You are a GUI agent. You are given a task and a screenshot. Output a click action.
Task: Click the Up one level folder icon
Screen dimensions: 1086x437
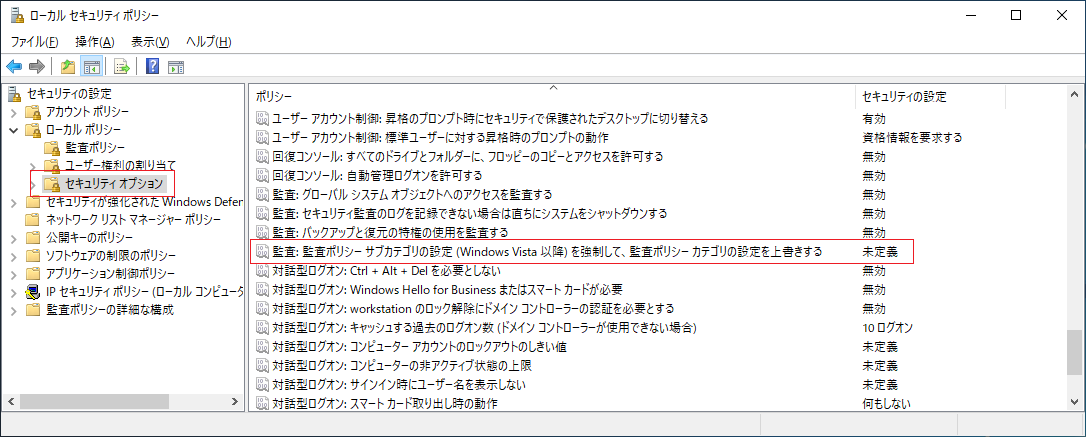68,66
